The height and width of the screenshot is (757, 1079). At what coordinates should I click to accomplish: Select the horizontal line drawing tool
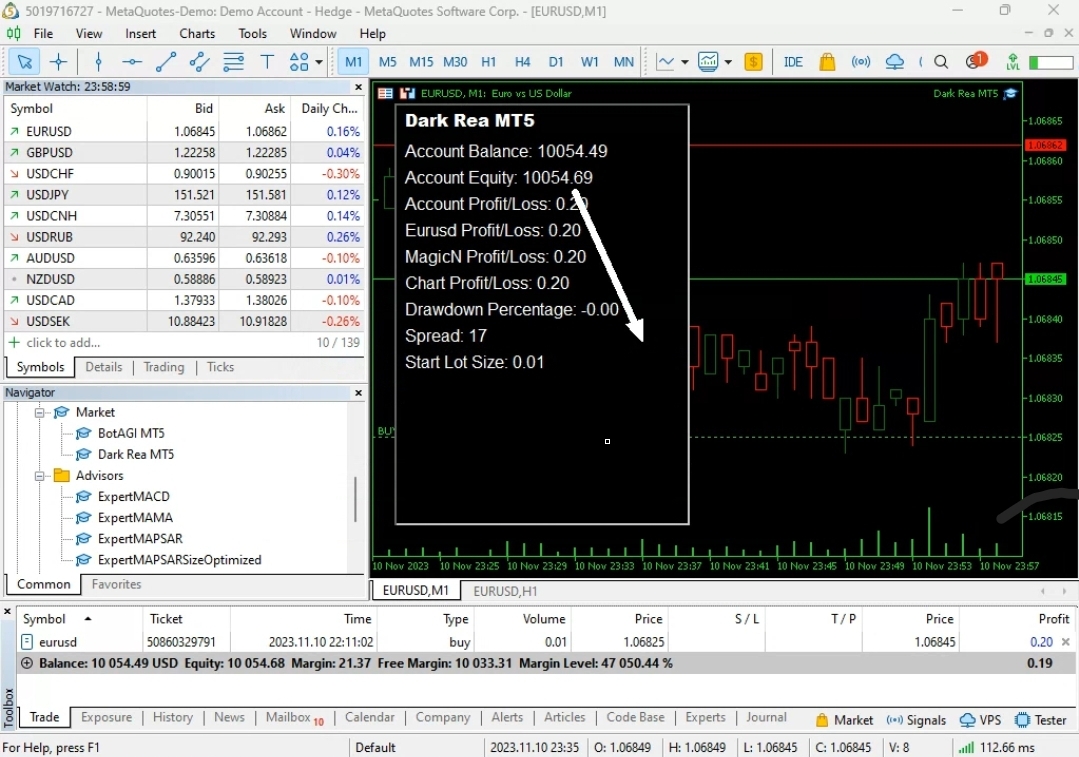pyautogui.click(x=131, y=62)
